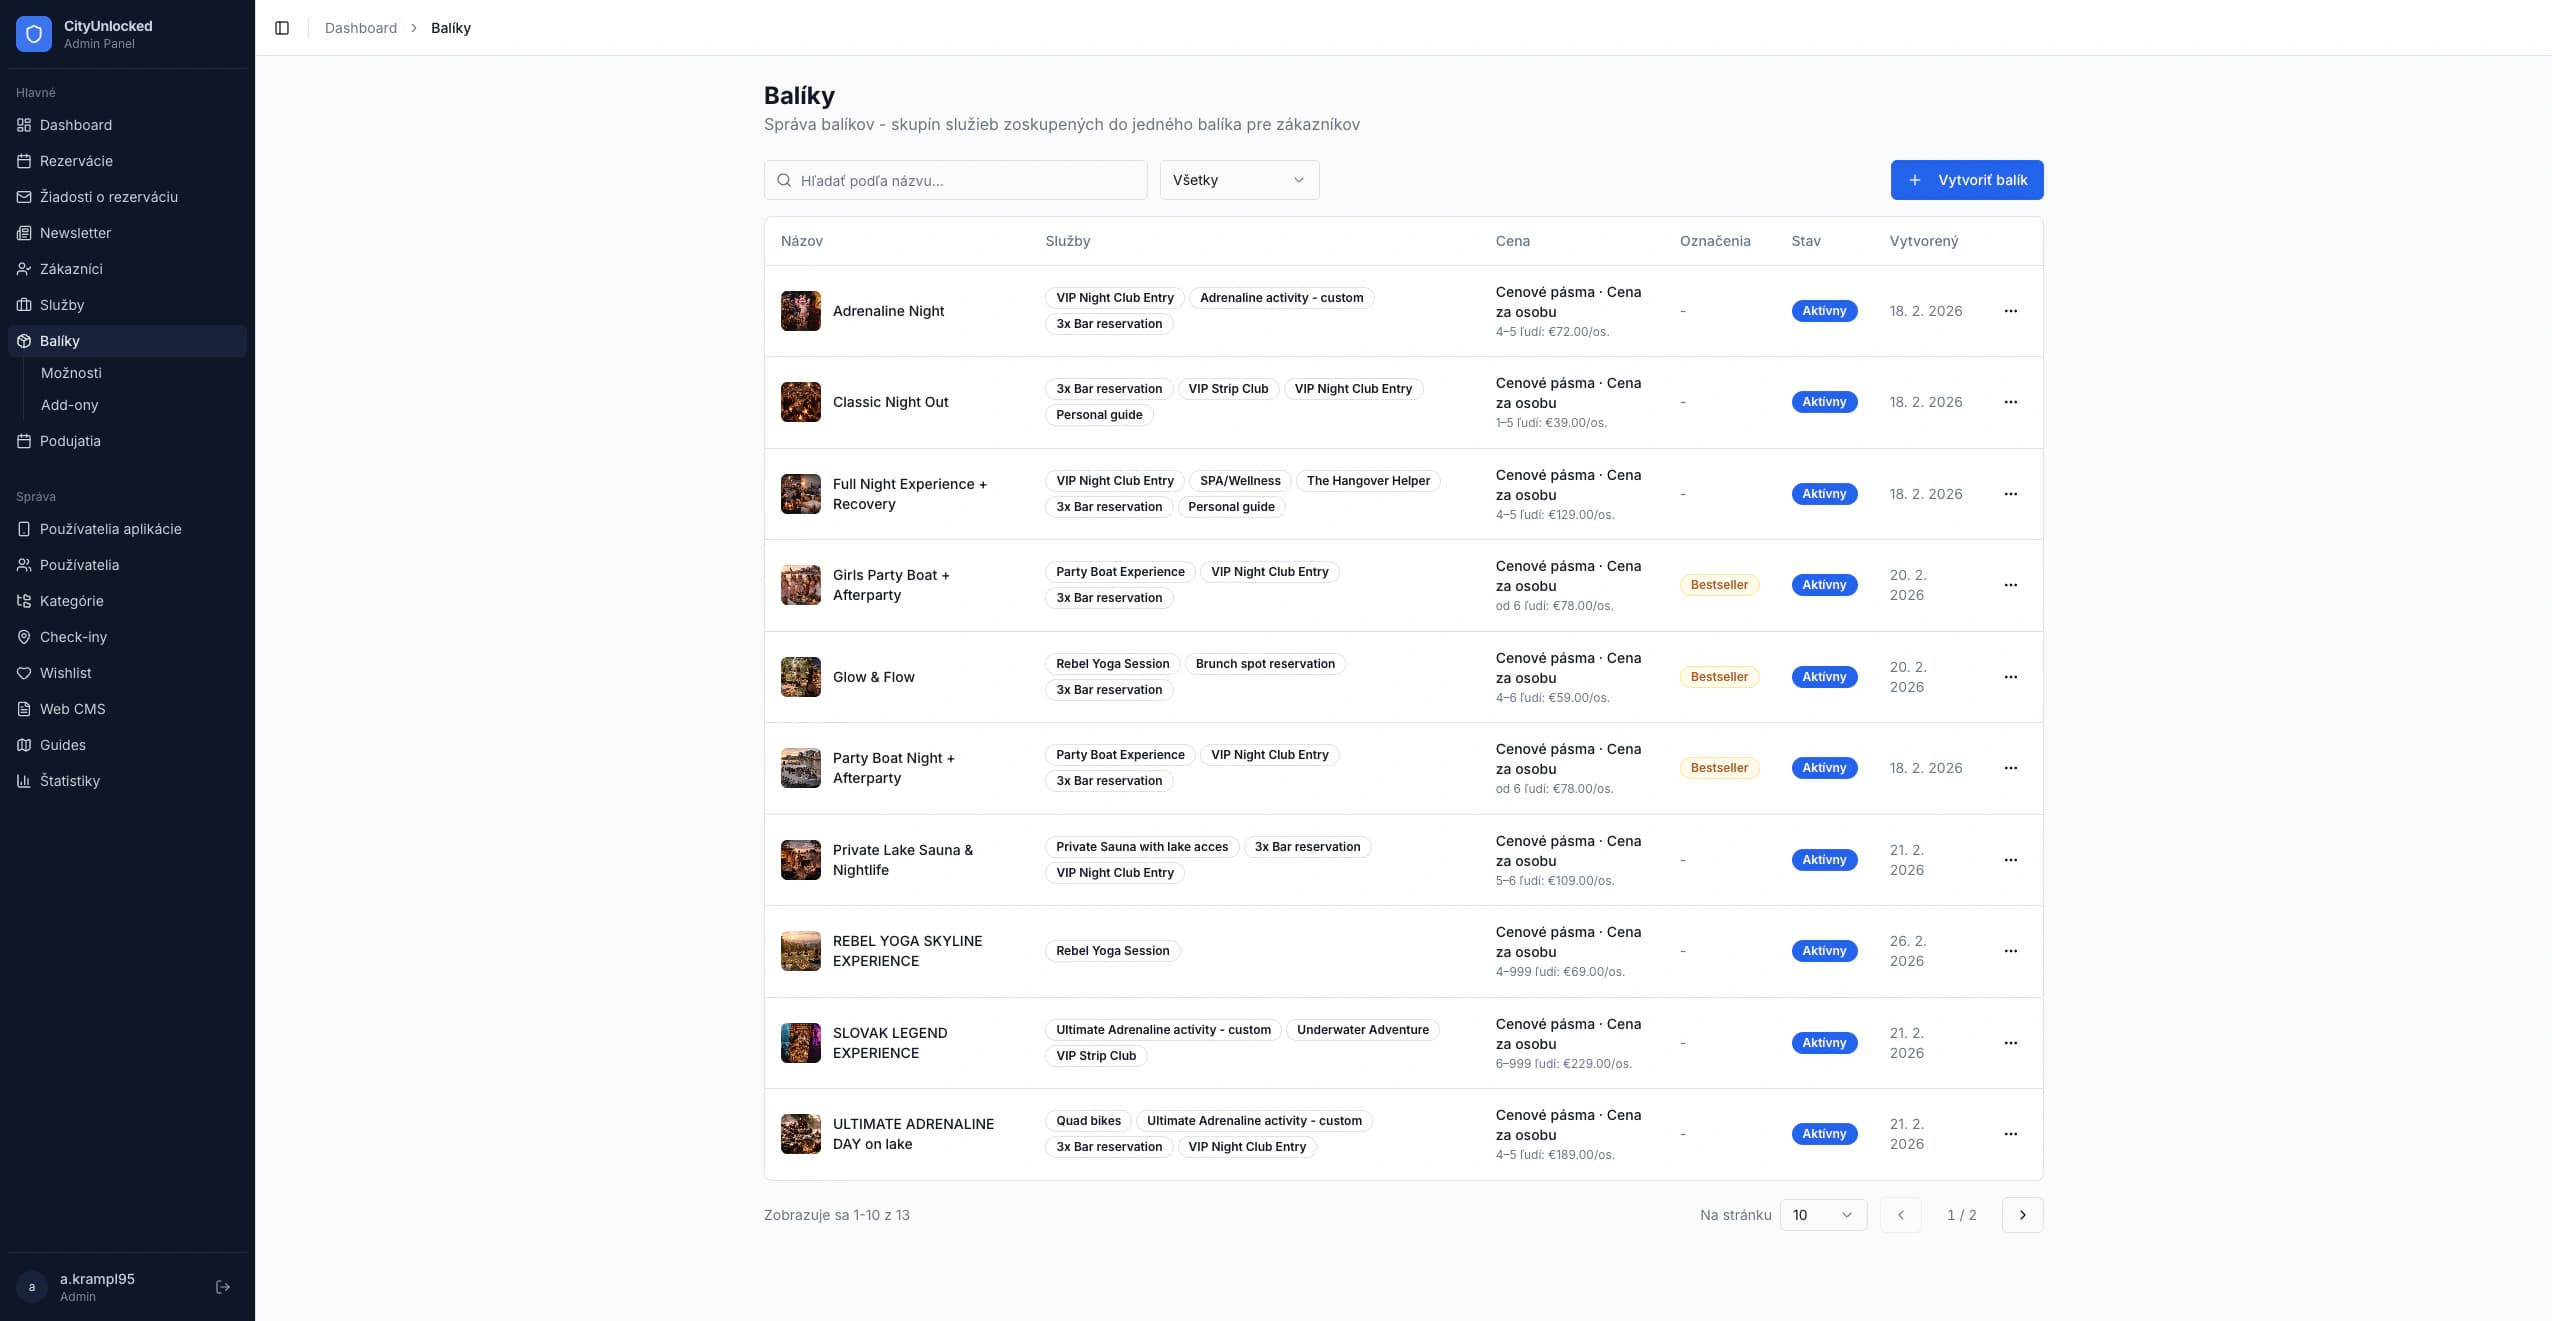This screenshot has width=2552, height=1321.
Task: Open actions menu for REBEL YOGA SKYLINE EXPERIENCE
Action: click(x=2011, y=951)
